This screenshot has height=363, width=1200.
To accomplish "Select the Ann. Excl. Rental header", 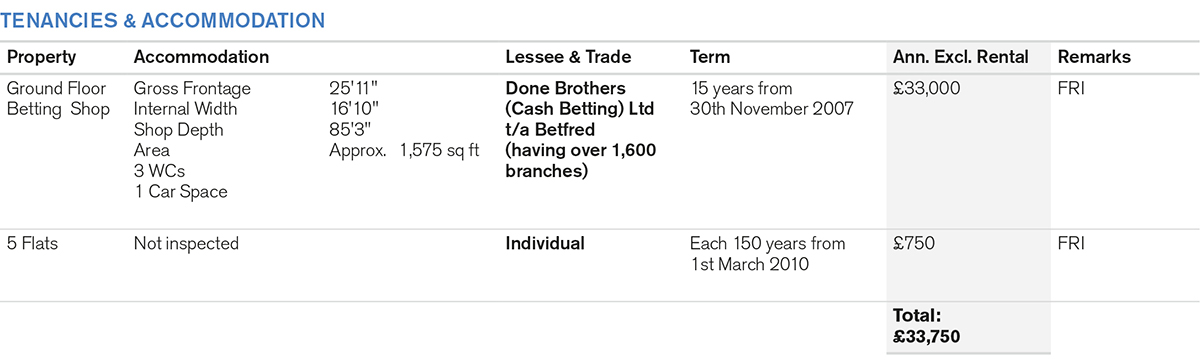I will [x=960, y=57].
